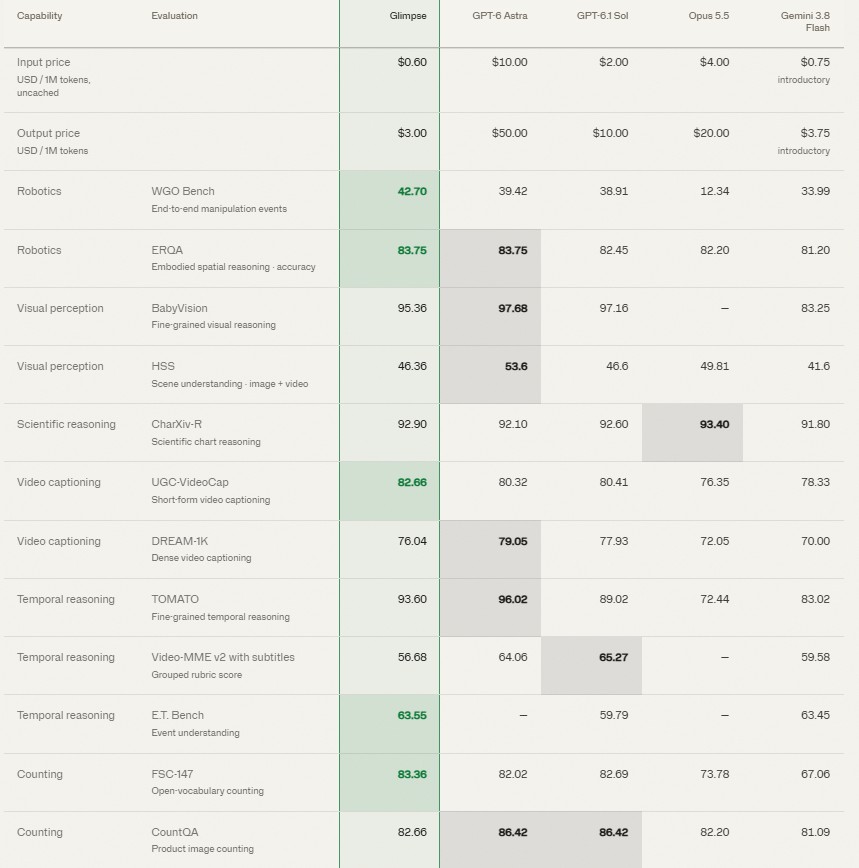
Task: Click the WGO Bench evaluation name
Action: [183, 192]
